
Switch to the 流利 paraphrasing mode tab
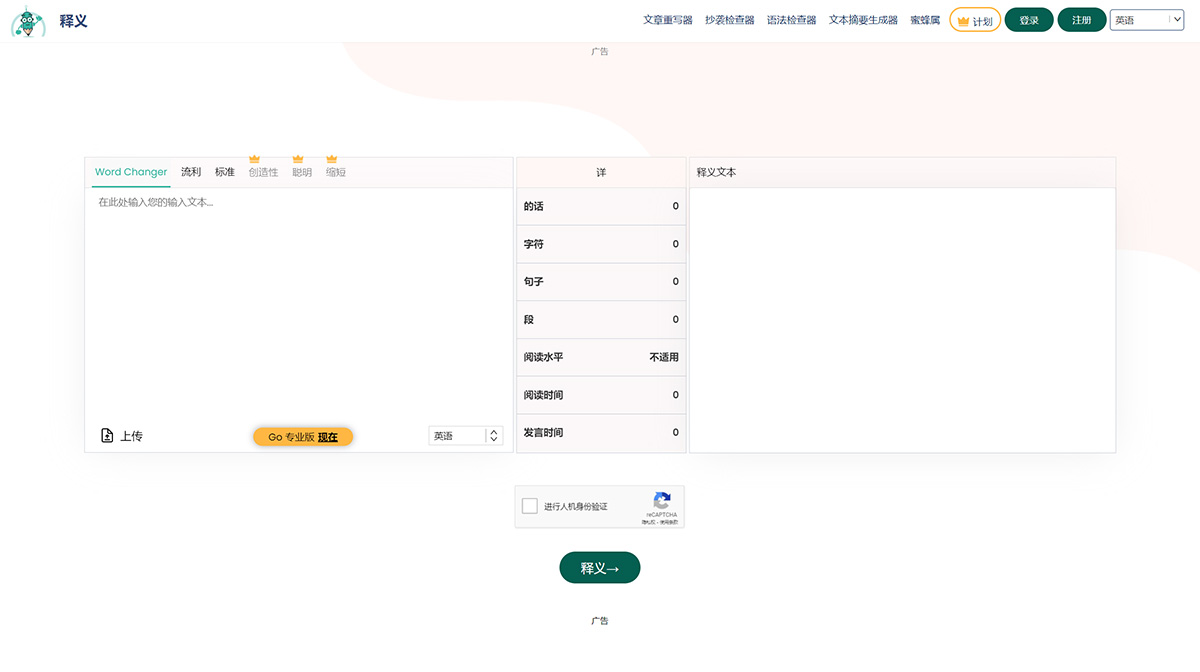tap(191, 171)
